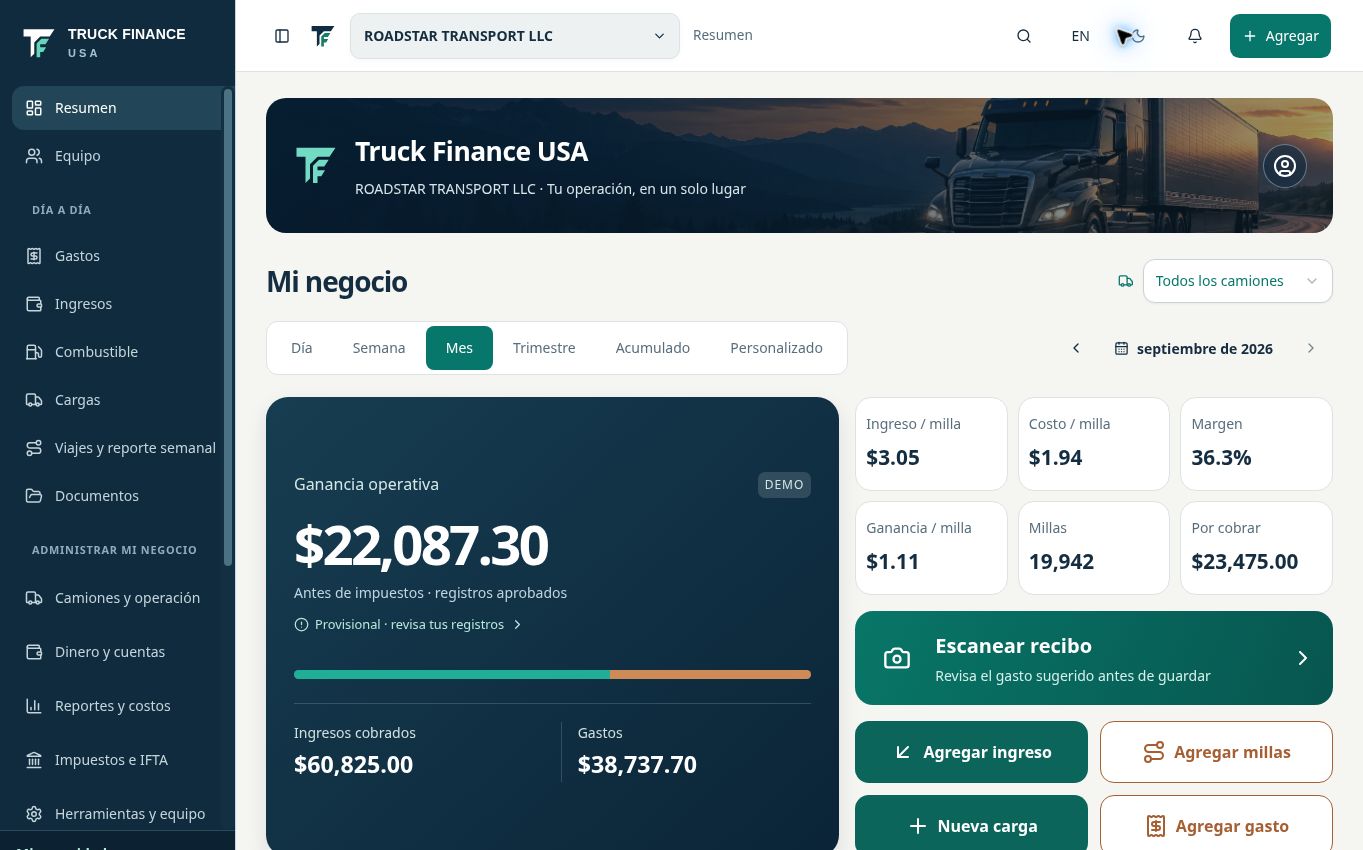This screenshot has height=850, width=1363.
Task: Open notifications bell
Action: [1195, 36]
